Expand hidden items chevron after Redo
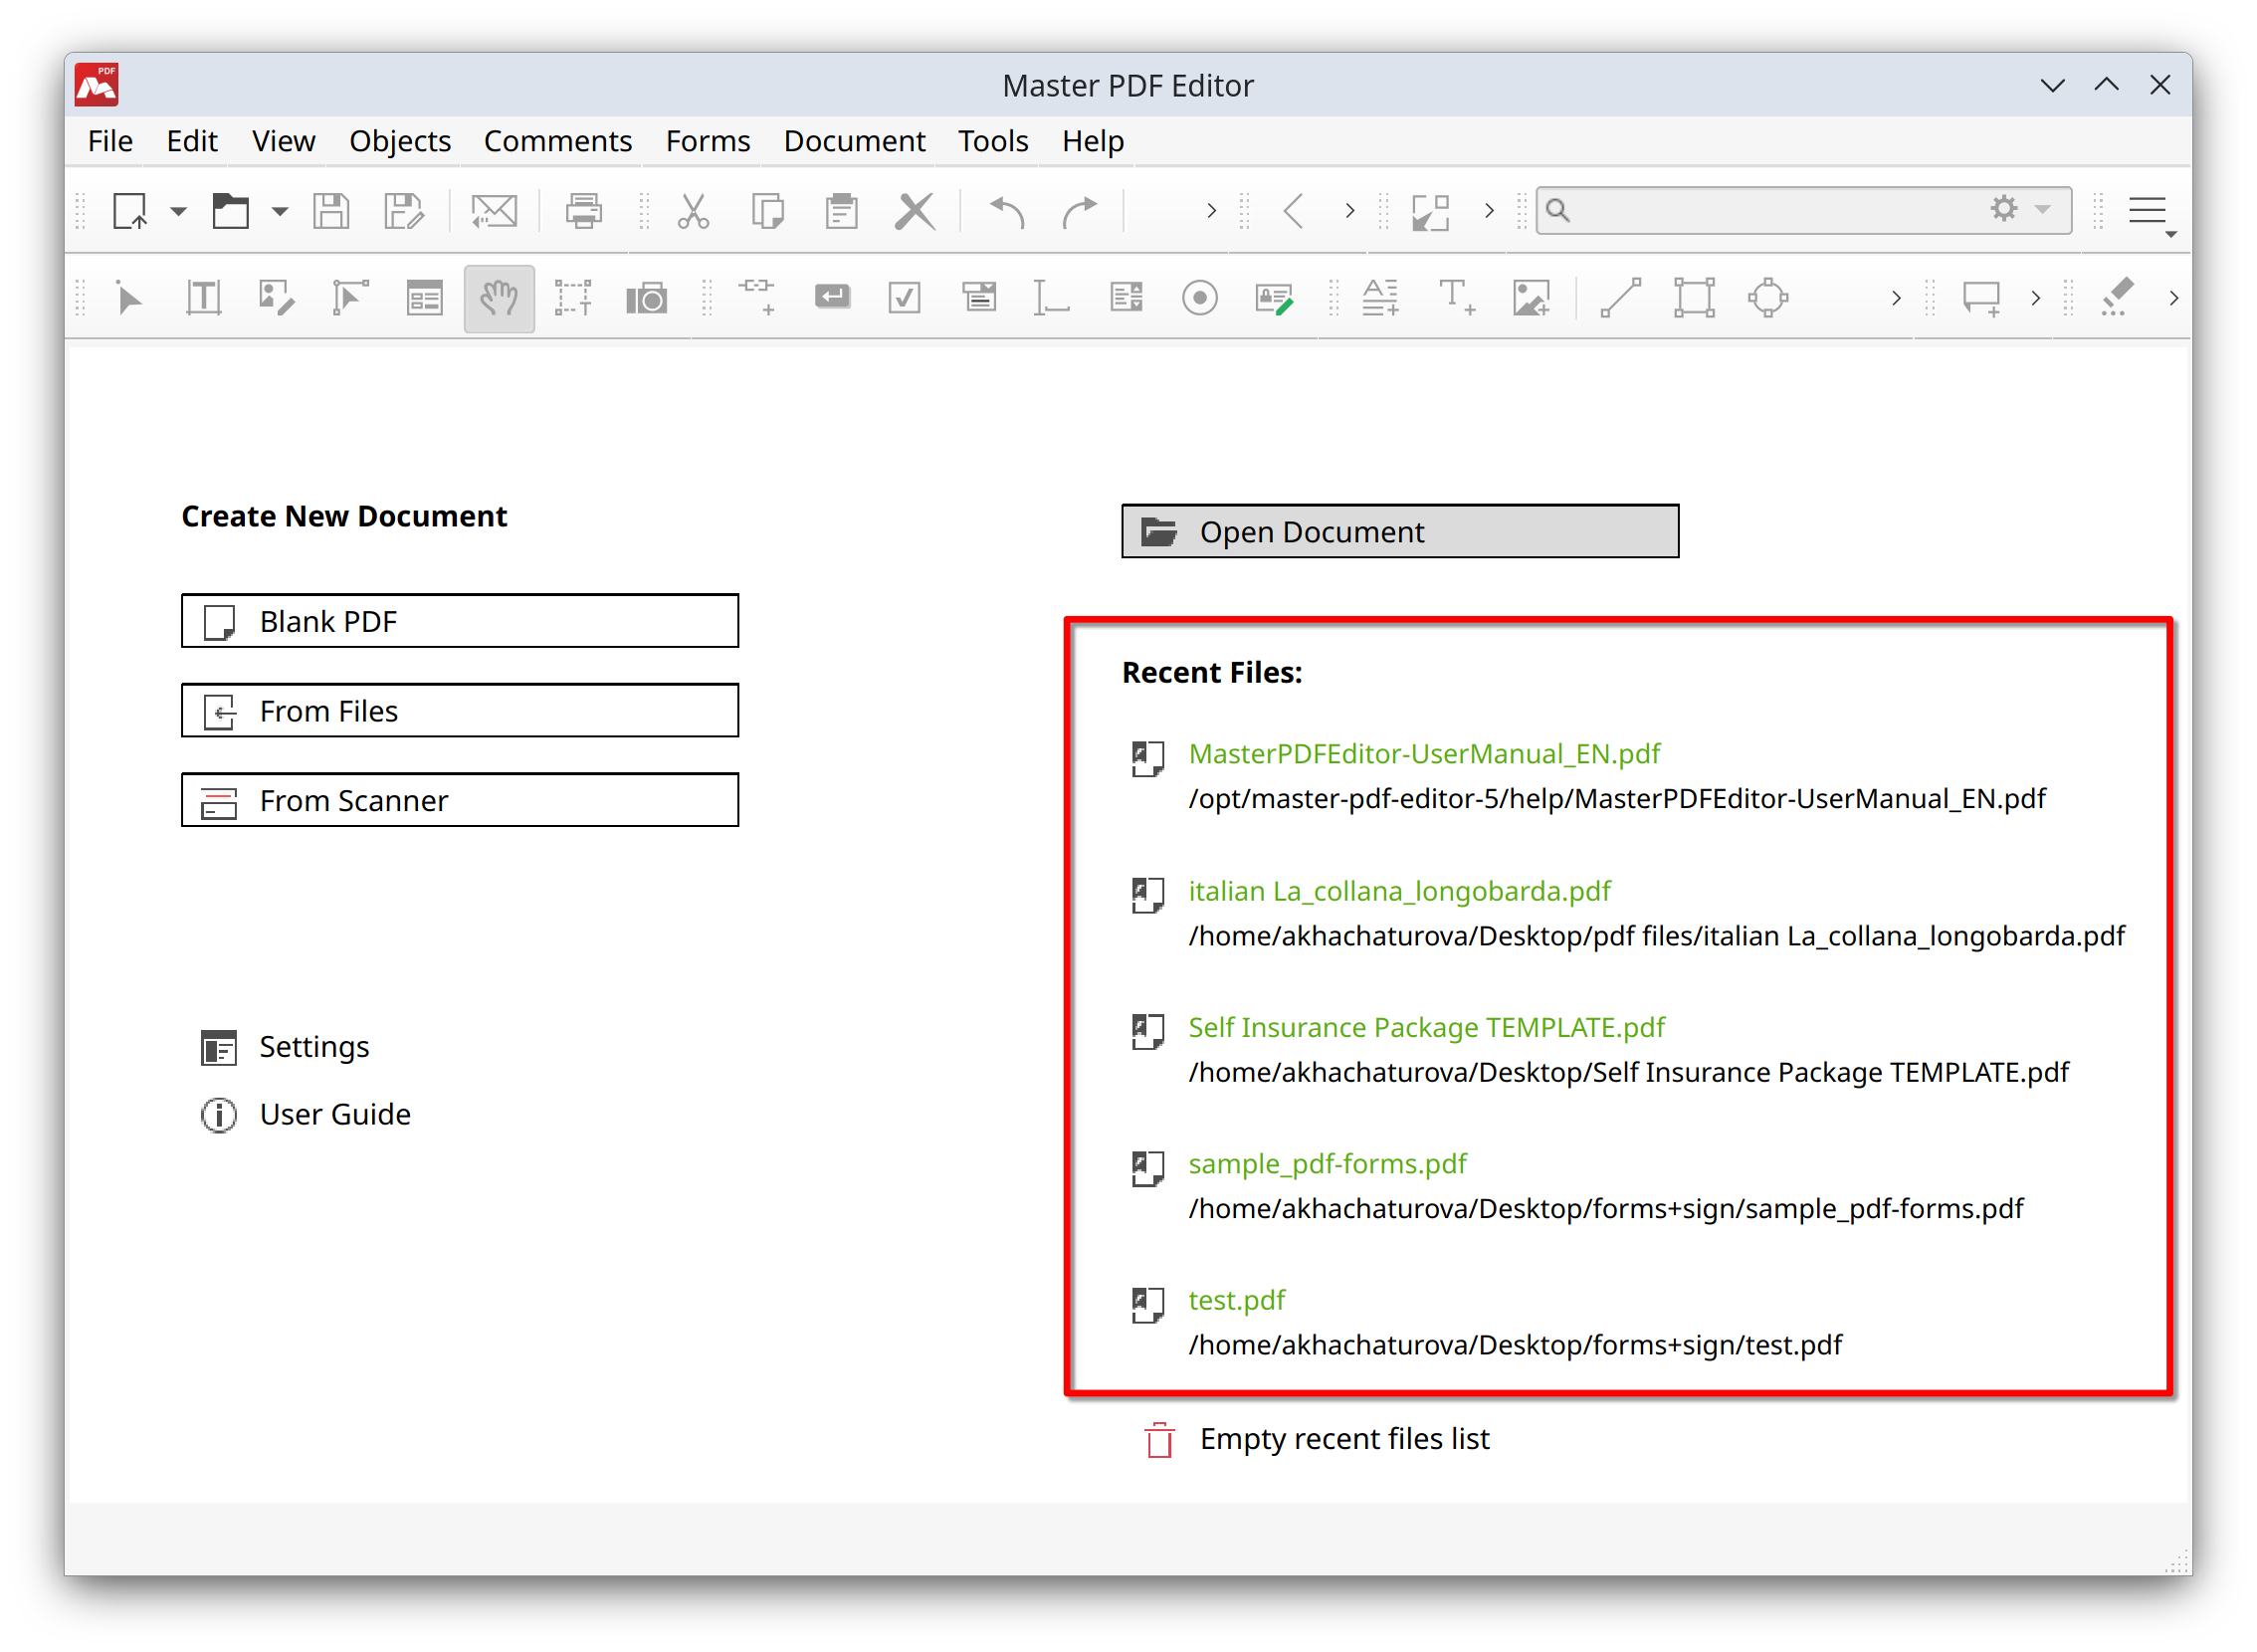This screenshot has height=1652, width=2257. (1211, 211)
